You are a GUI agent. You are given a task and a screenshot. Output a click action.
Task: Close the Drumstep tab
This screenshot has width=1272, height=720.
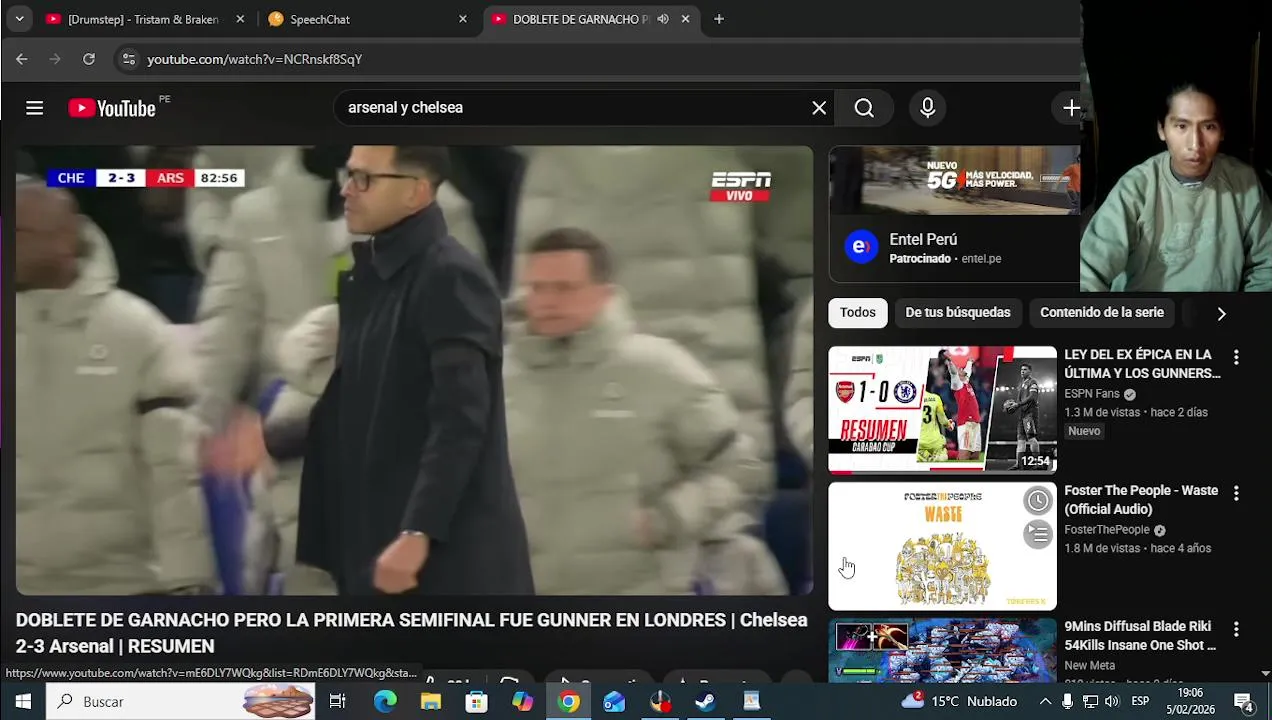click(x=240, y=19)
